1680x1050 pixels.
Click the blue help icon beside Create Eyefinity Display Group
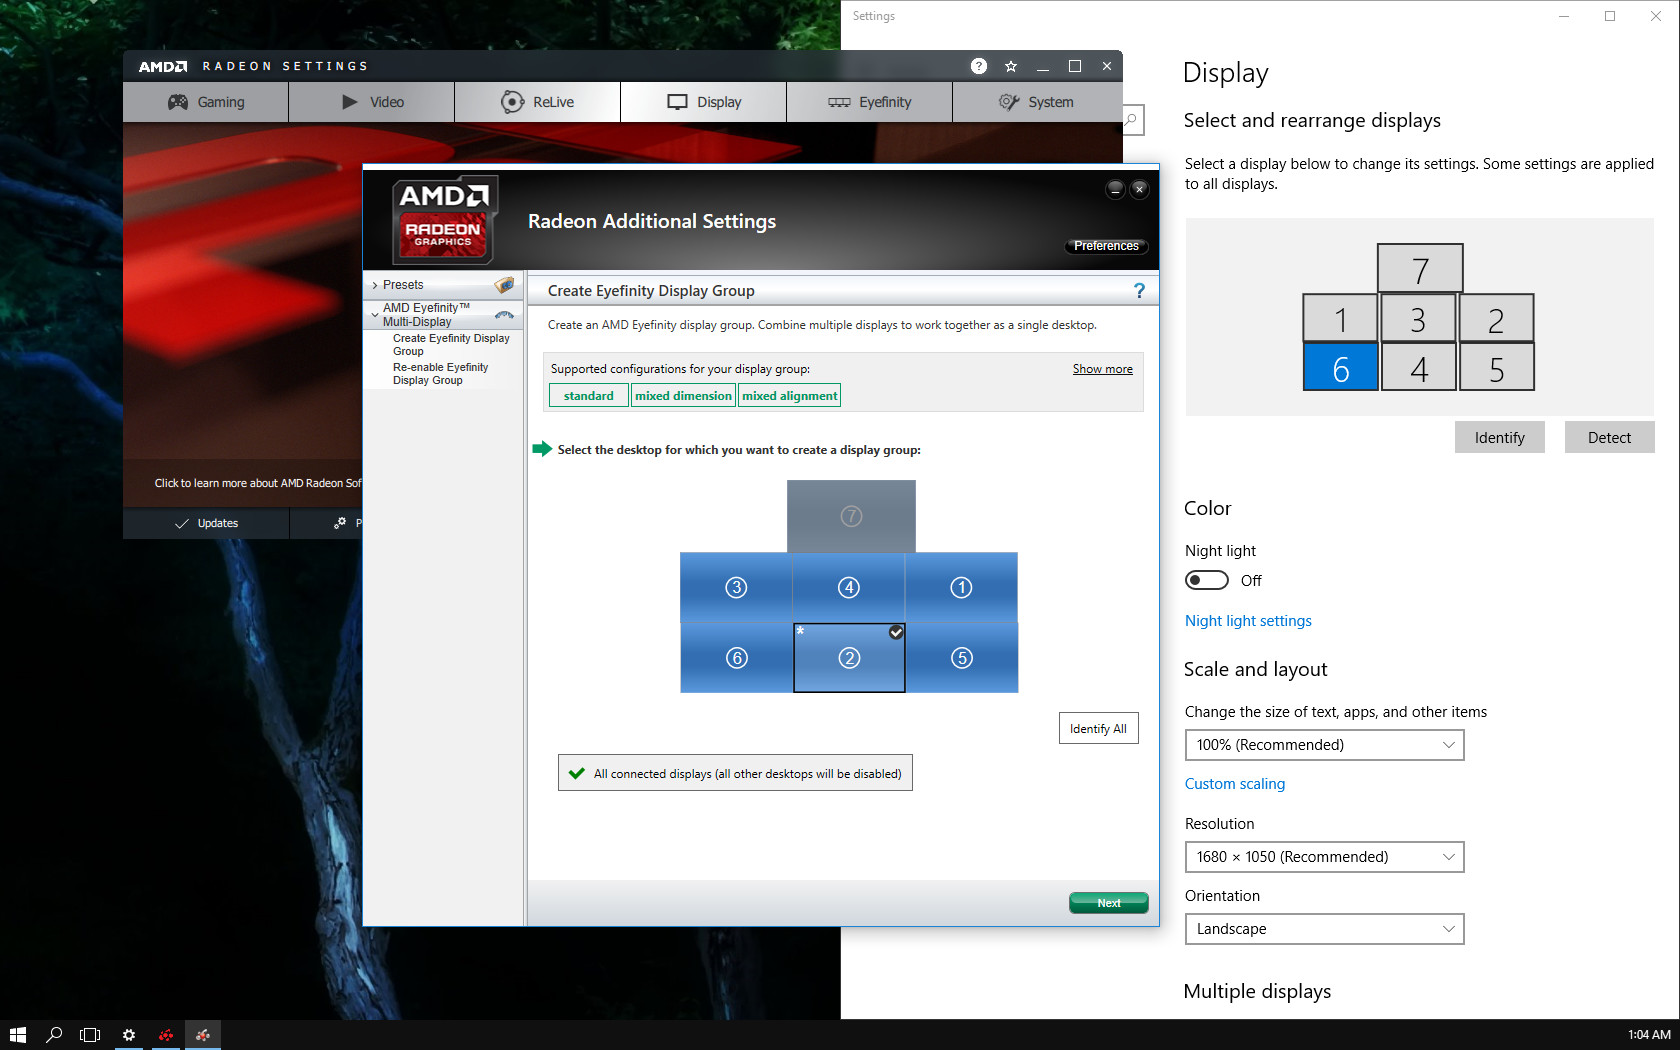1139,290
